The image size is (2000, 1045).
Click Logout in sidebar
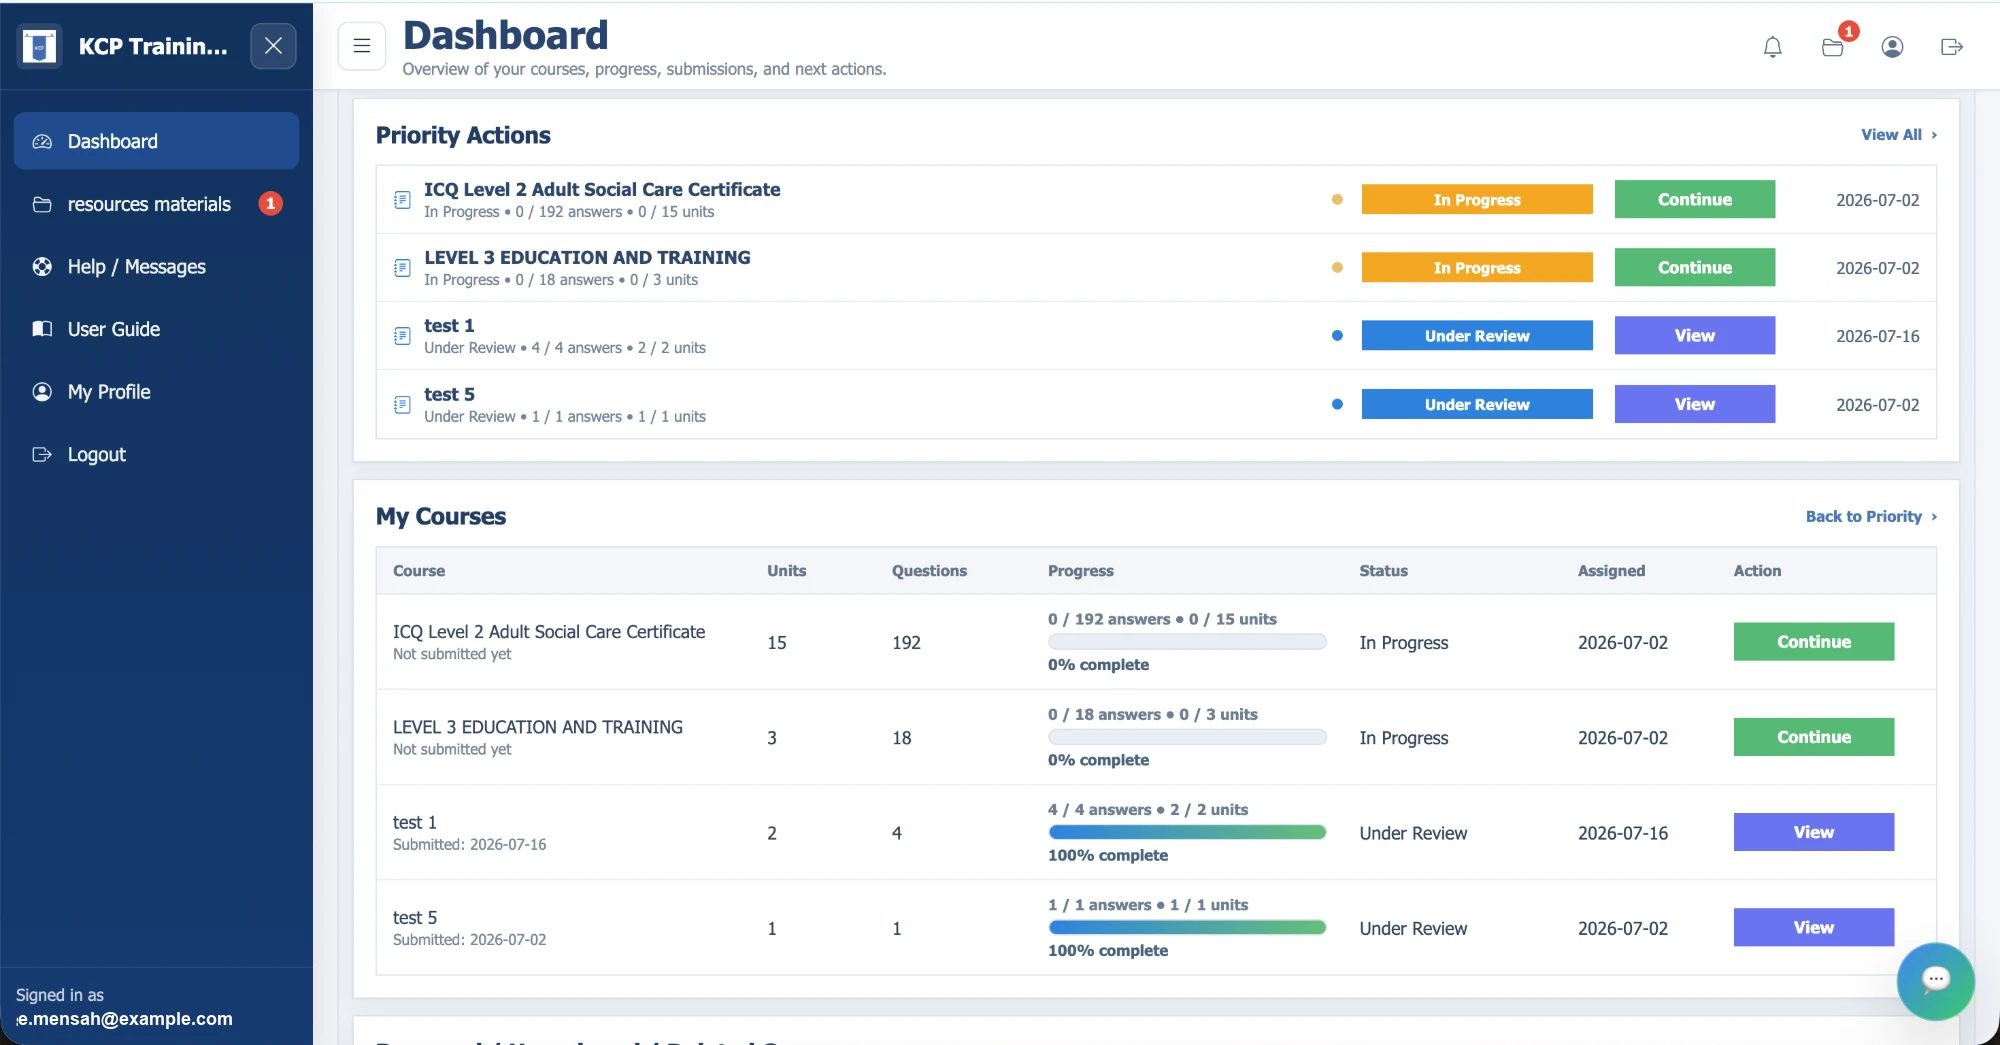click(x=156, y=454)
